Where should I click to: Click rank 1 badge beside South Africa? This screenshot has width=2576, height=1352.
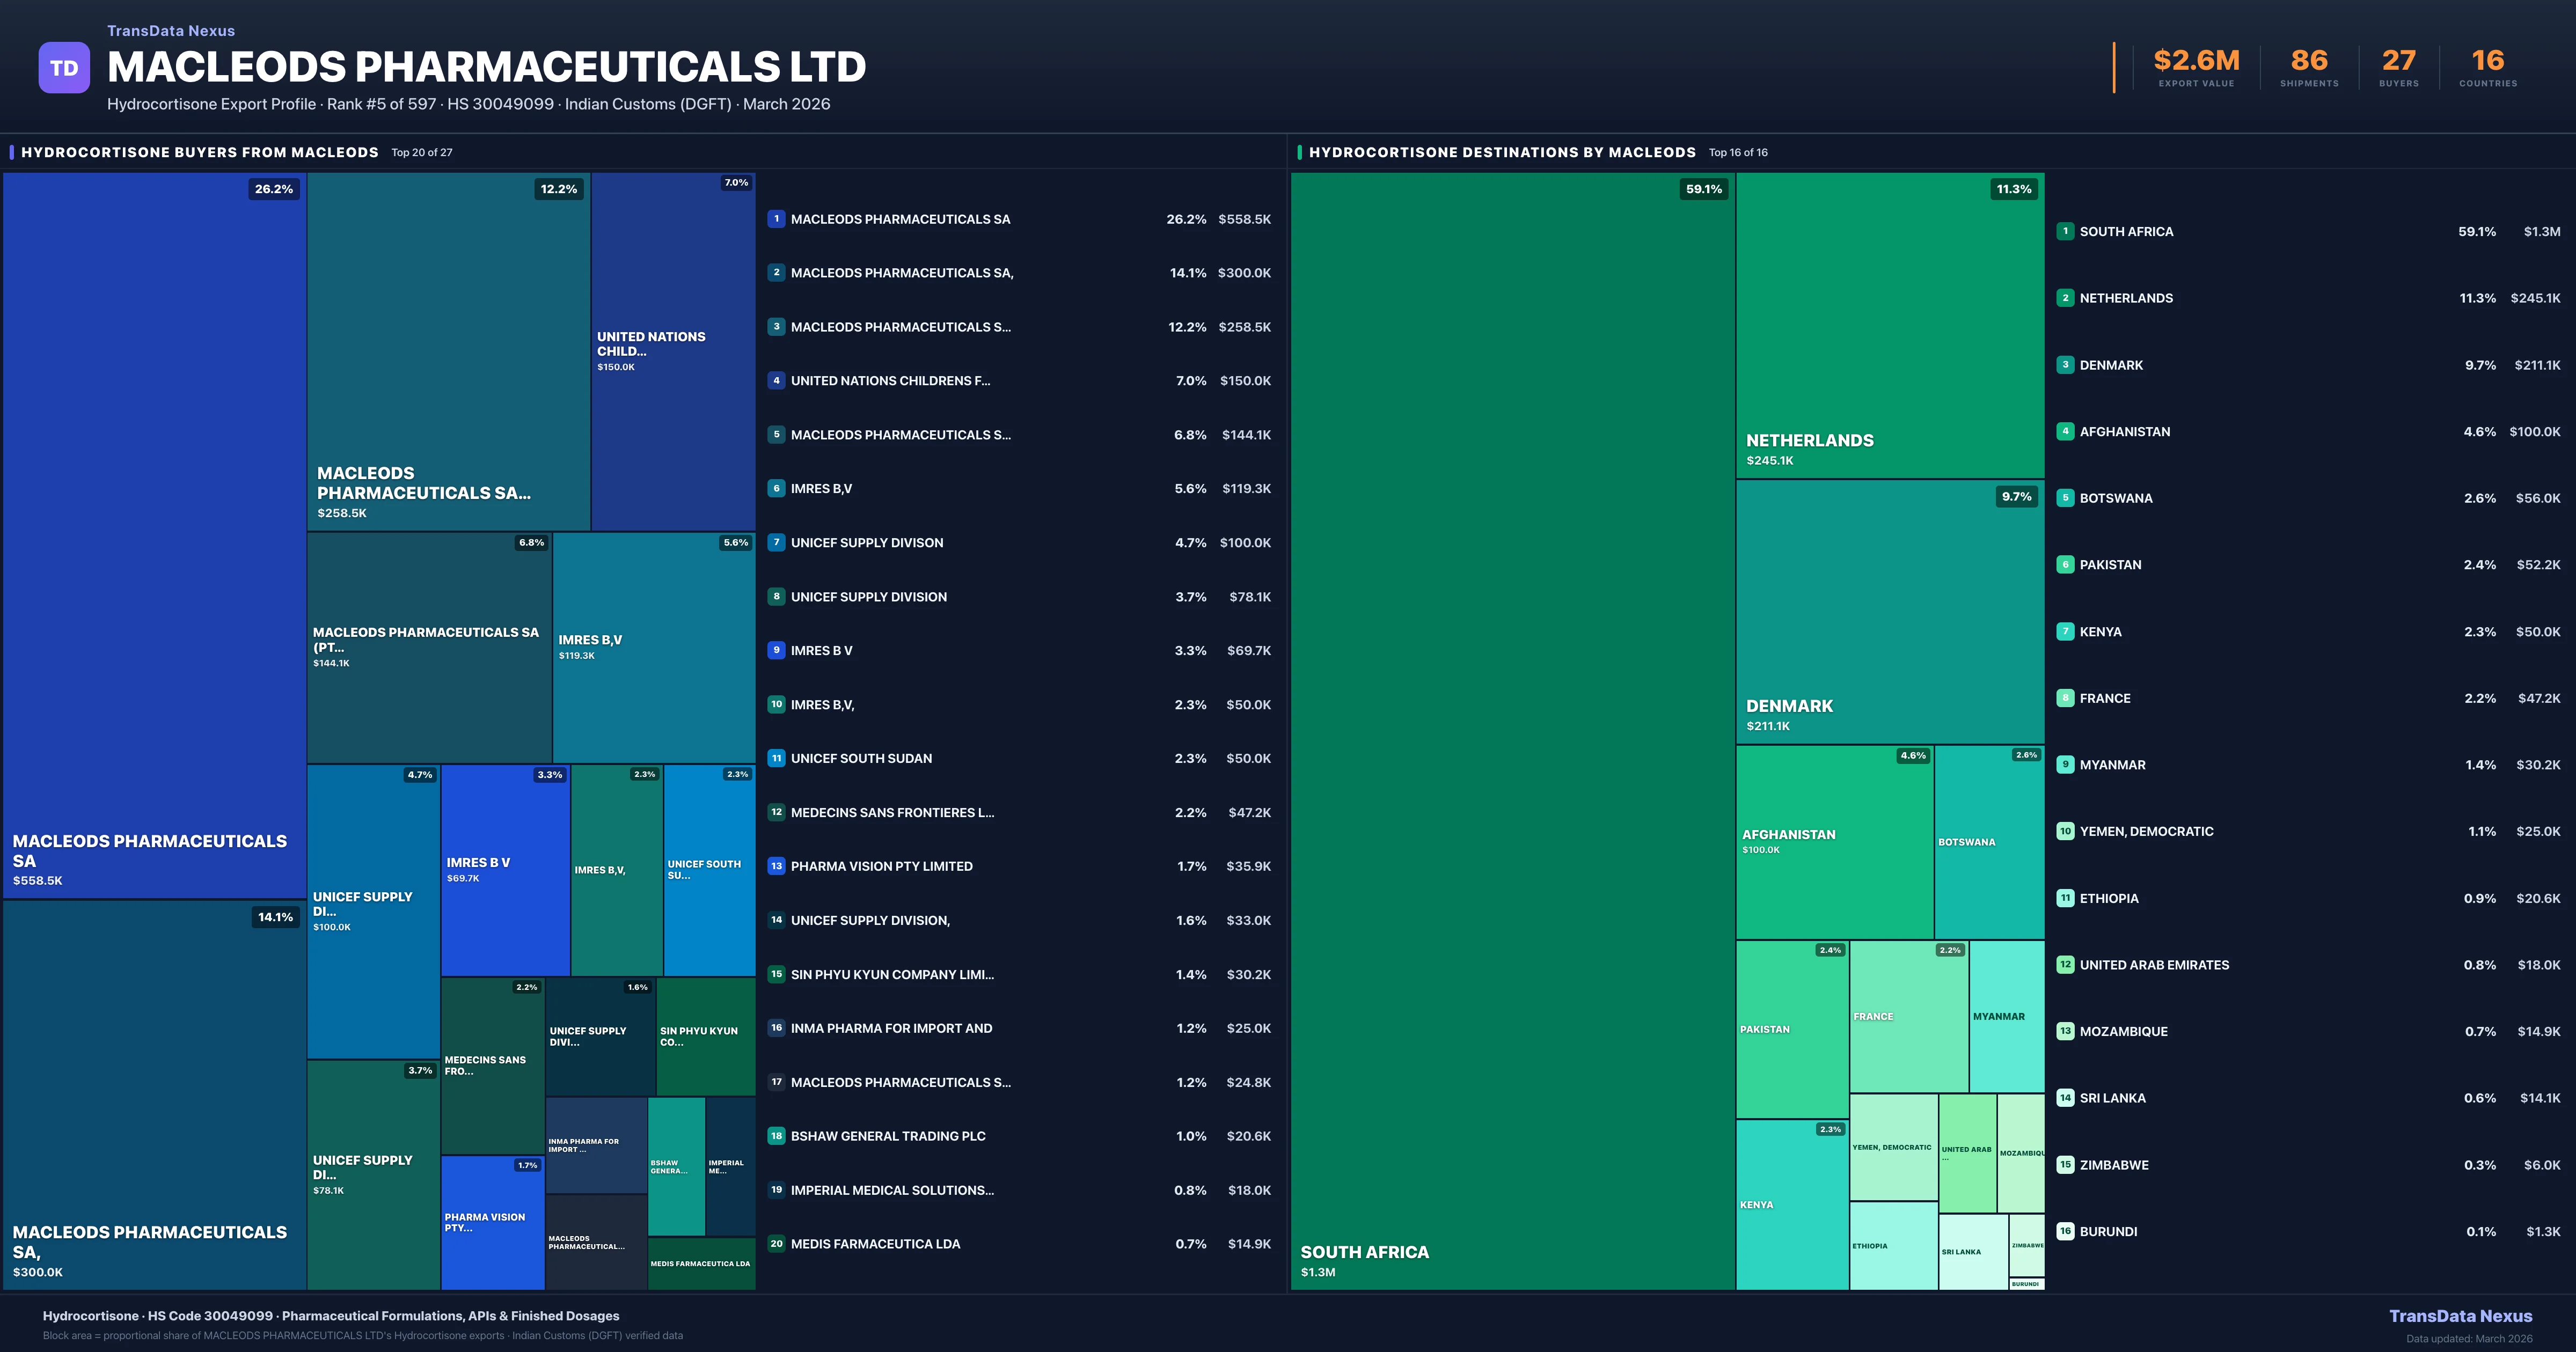click(x=2065, y=231)
